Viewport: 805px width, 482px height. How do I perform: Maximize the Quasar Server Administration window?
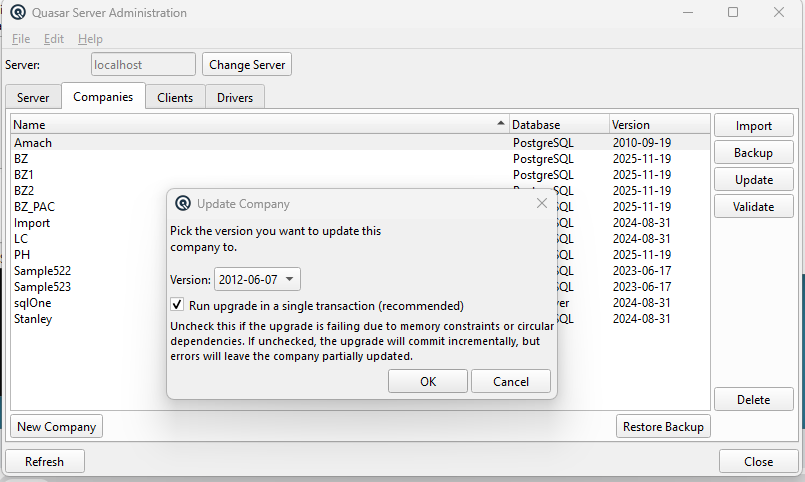[x=733, y=12]
